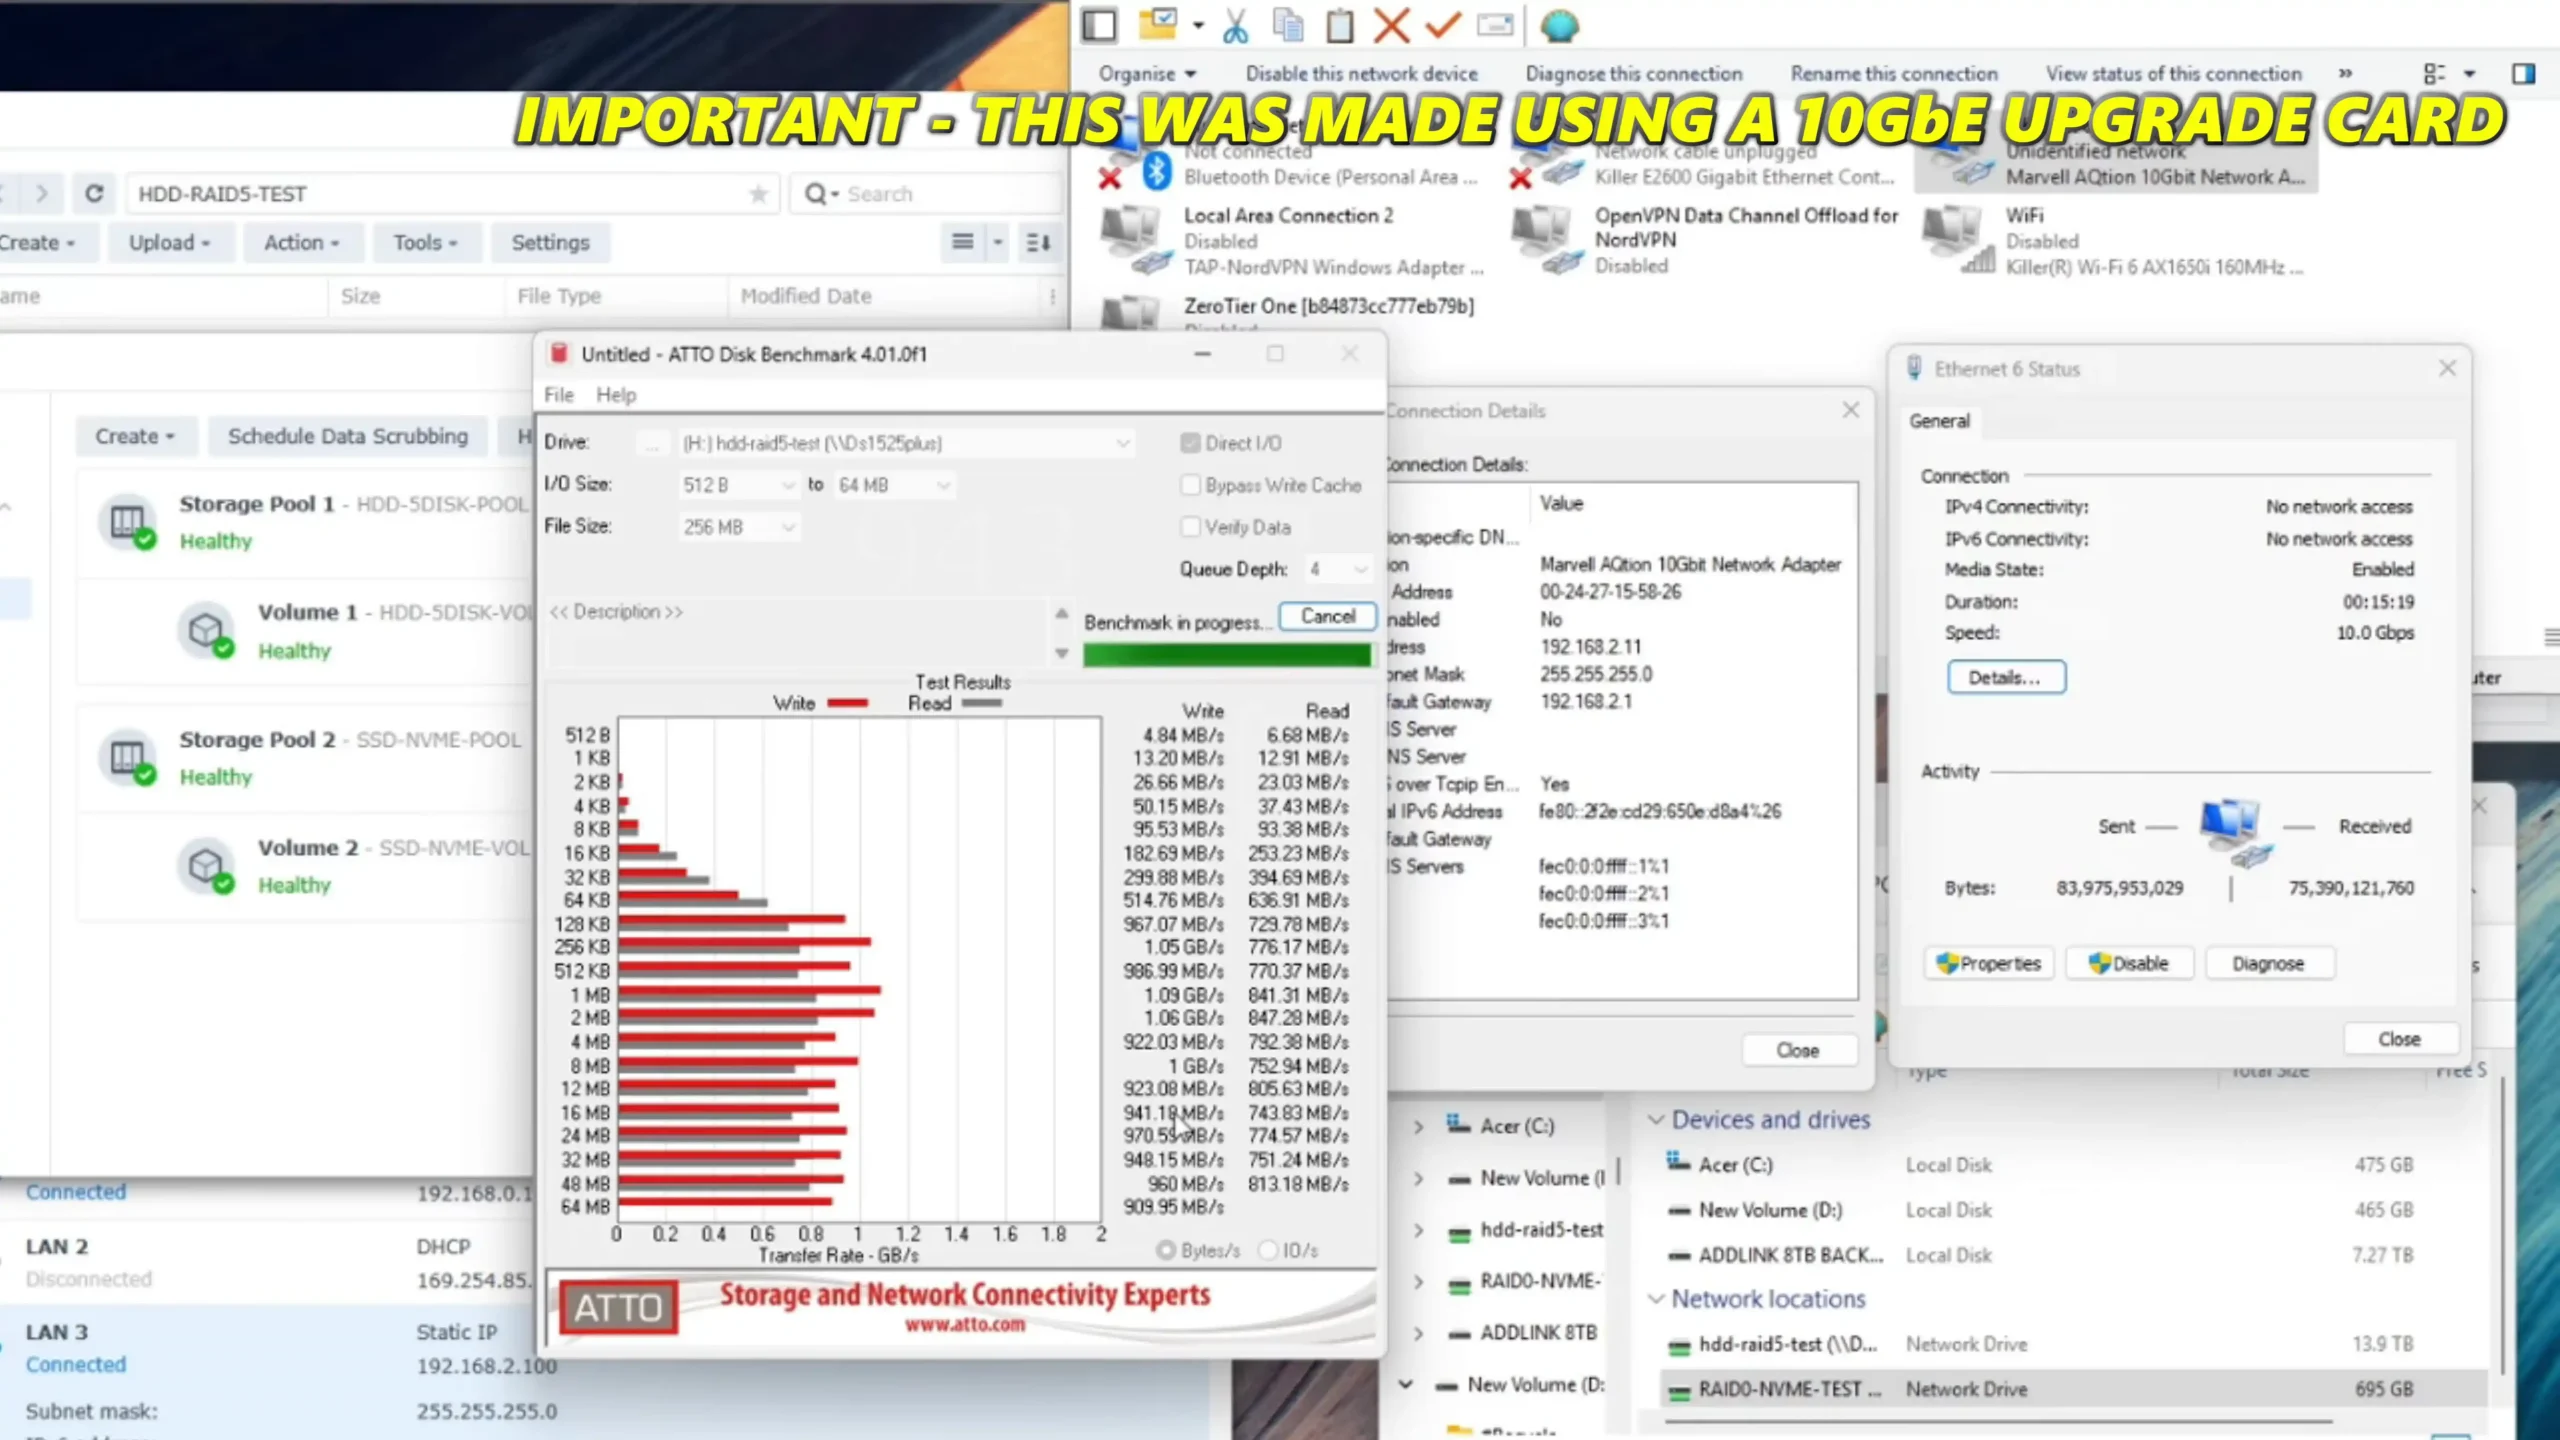Click the red X Delete toolbar icon

pyautogui.click(x=1391, y=26)
